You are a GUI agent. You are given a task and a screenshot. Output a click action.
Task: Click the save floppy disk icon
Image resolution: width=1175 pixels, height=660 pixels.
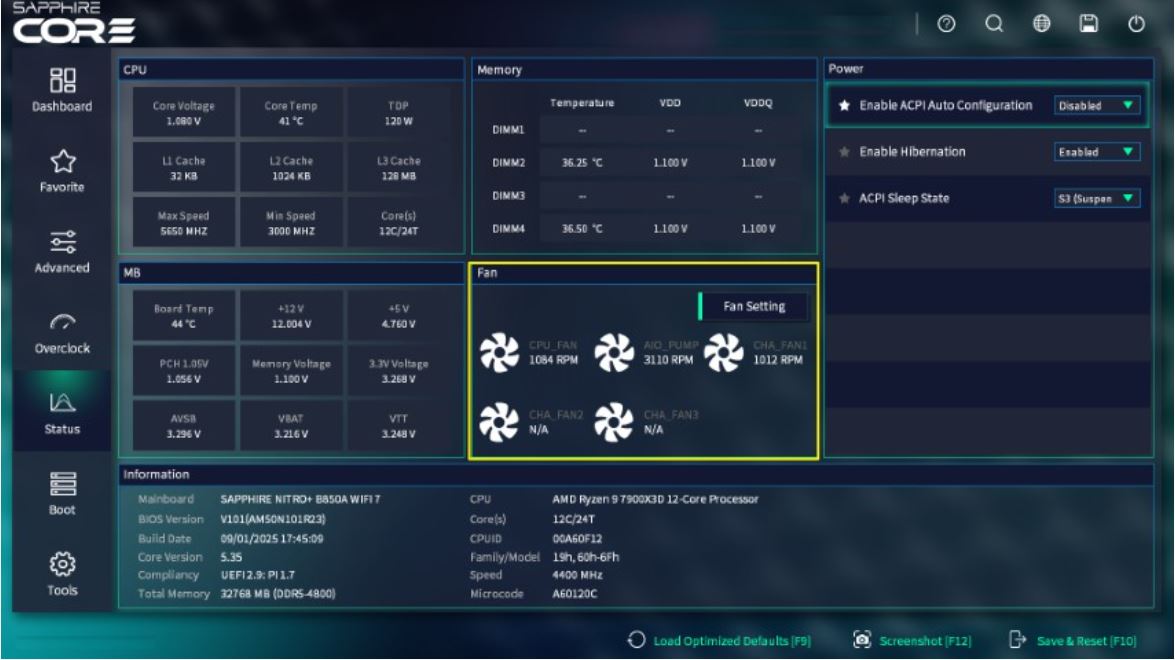1089,26
